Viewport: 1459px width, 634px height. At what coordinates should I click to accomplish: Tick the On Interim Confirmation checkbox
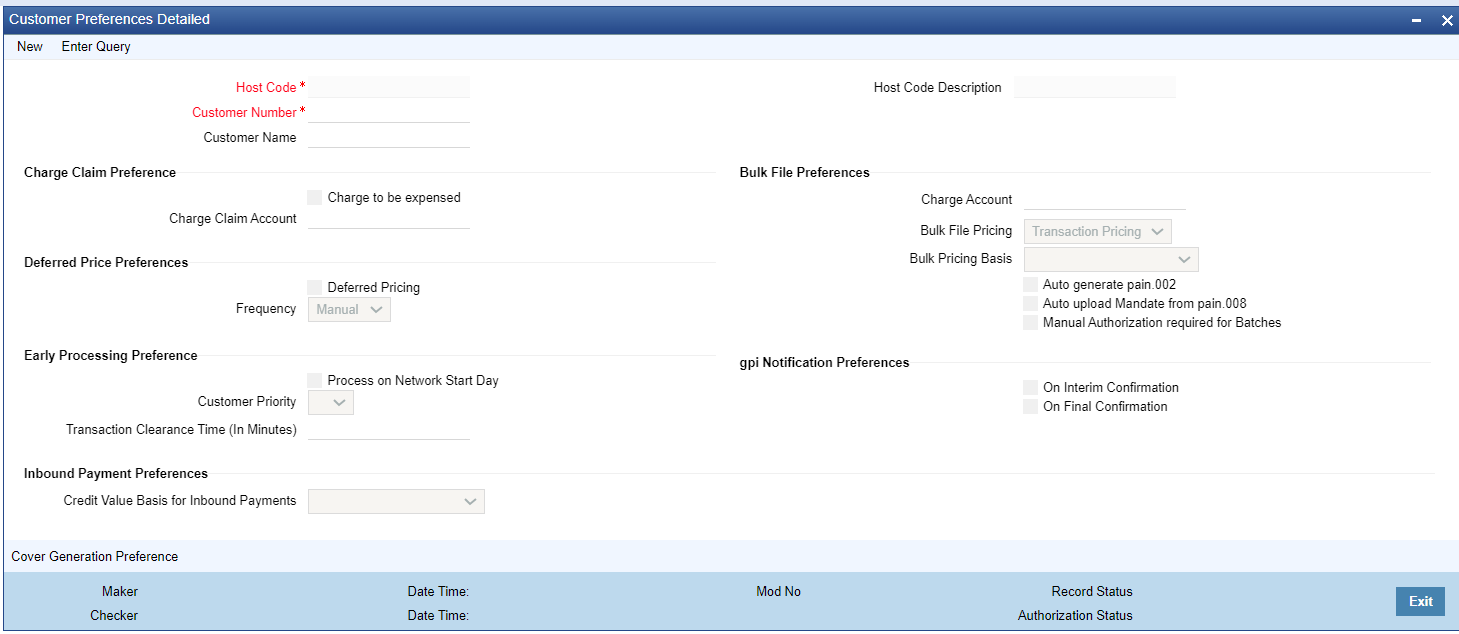click(x=1031, y=388)
